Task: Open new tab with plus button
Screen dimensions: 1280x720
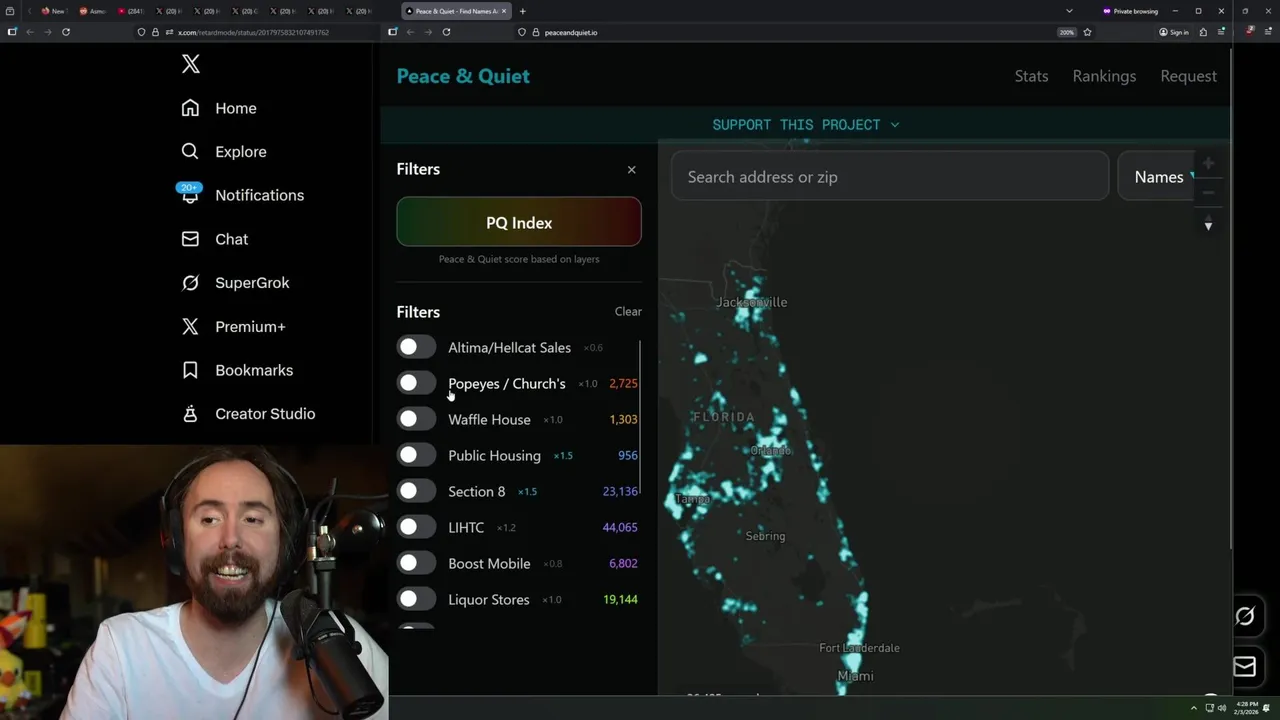Action: [x=522, y=11]
